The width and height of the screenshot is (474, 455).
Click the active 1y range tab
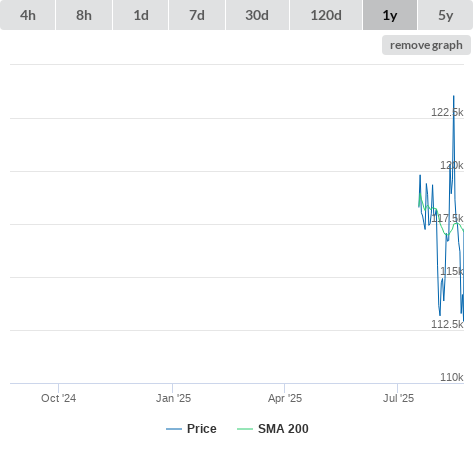[390, 15]
